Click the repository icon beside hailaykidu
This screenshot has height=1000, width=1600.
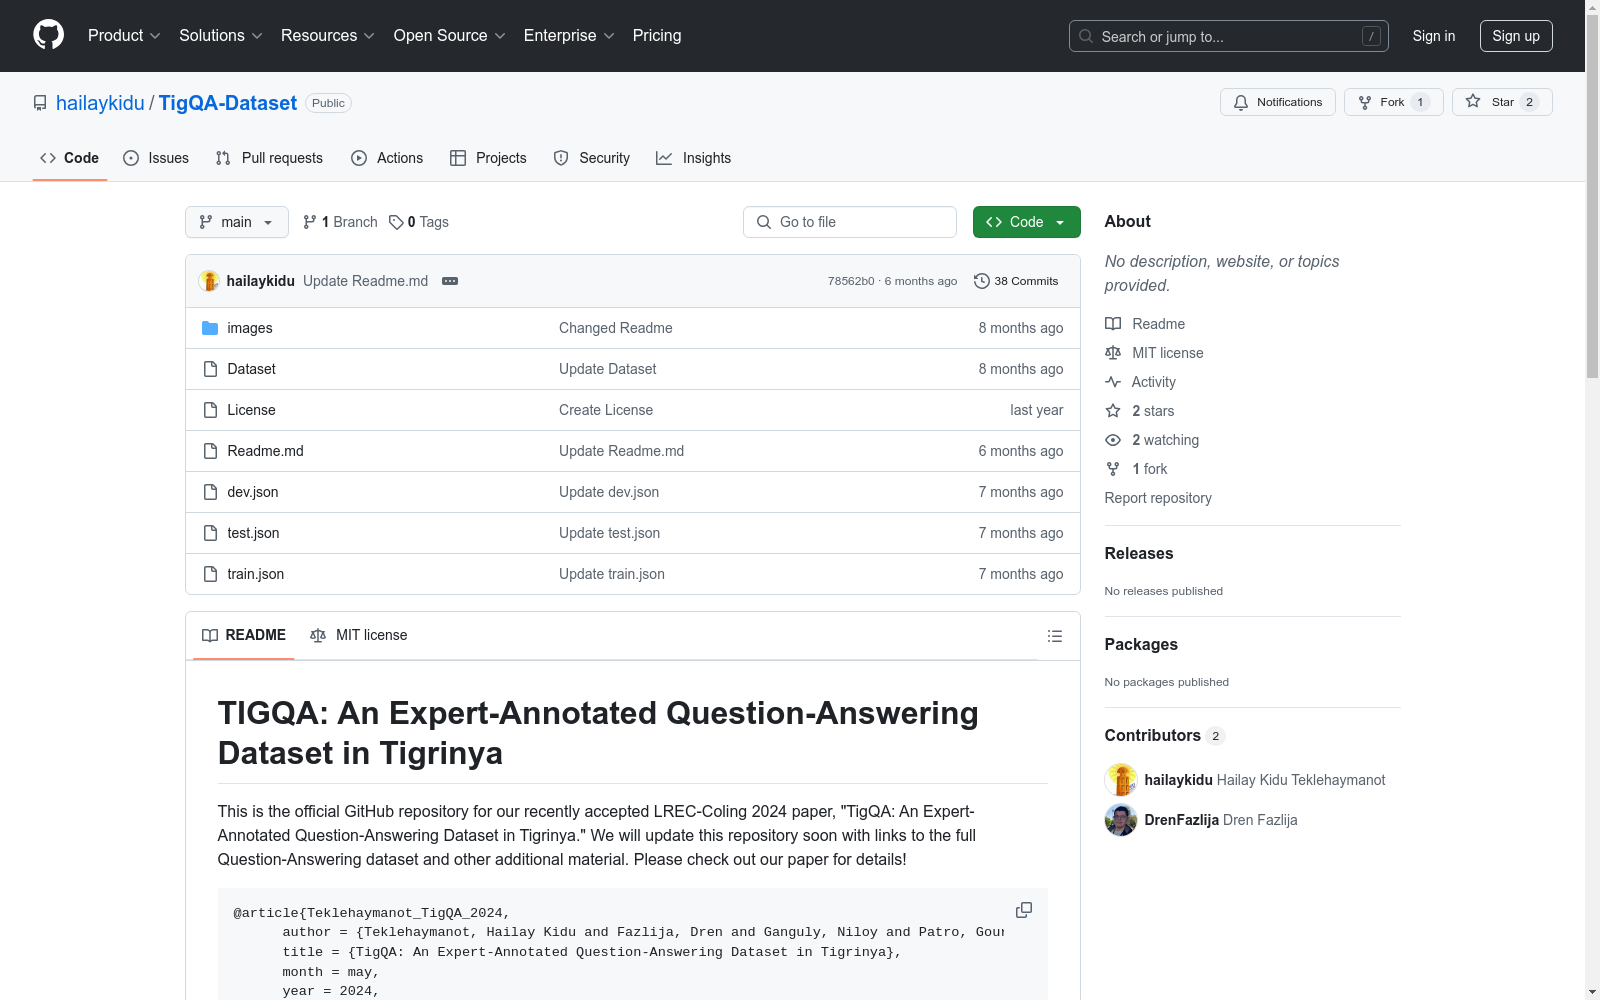(40, 103)
